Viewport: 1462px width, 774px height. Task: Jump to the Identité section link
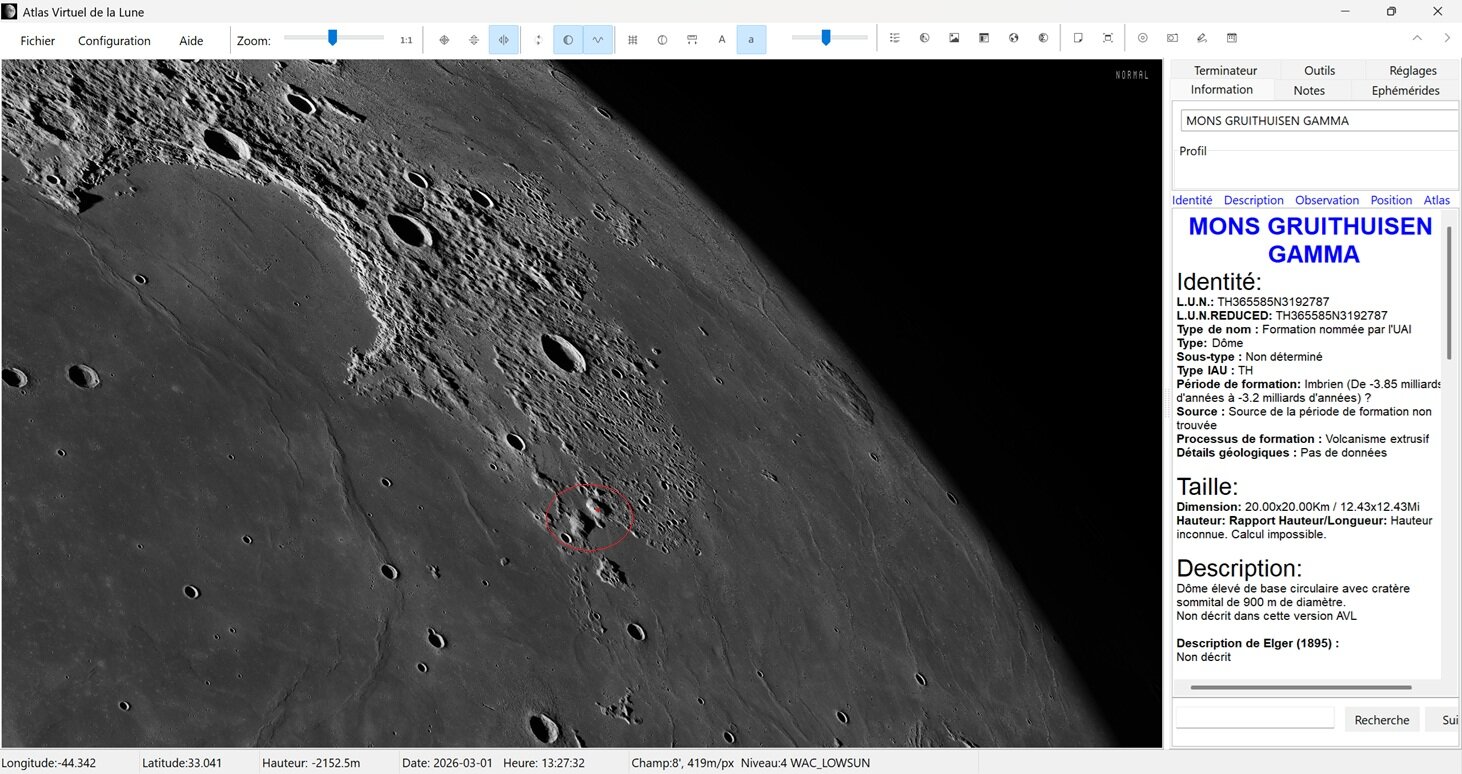(x=1192, y=200)
